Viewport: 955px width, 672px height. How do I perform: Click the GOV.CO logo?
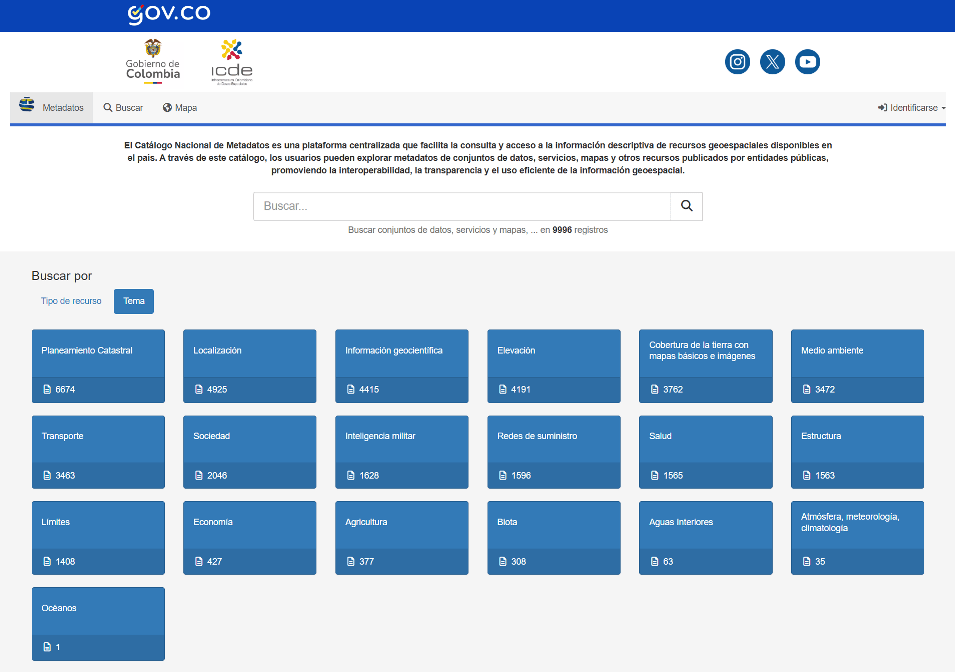tap(169, 14)
